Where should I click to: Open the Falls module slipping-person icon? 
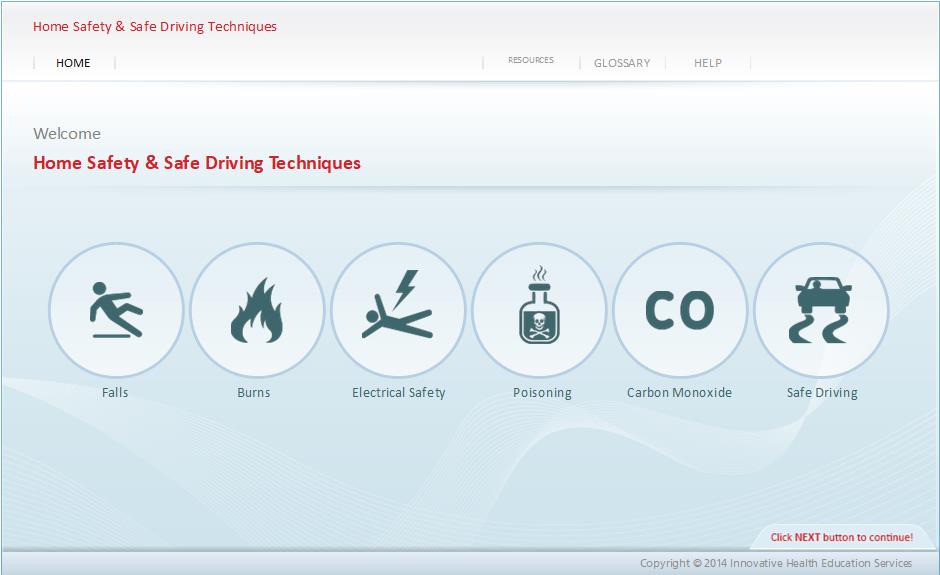(x=116, y=310)
